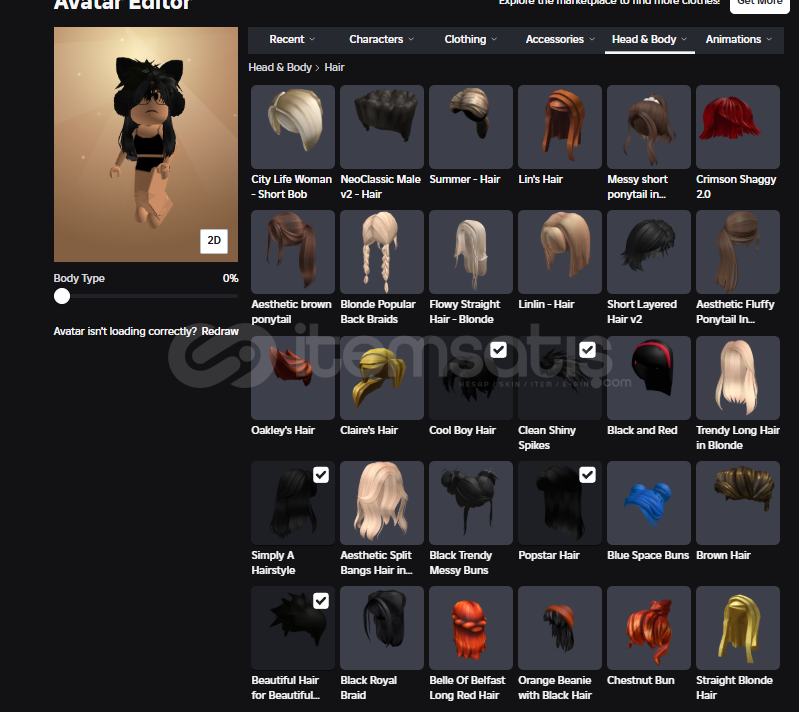
Task: Click the Get More button
Action: (x=759, y=4)
